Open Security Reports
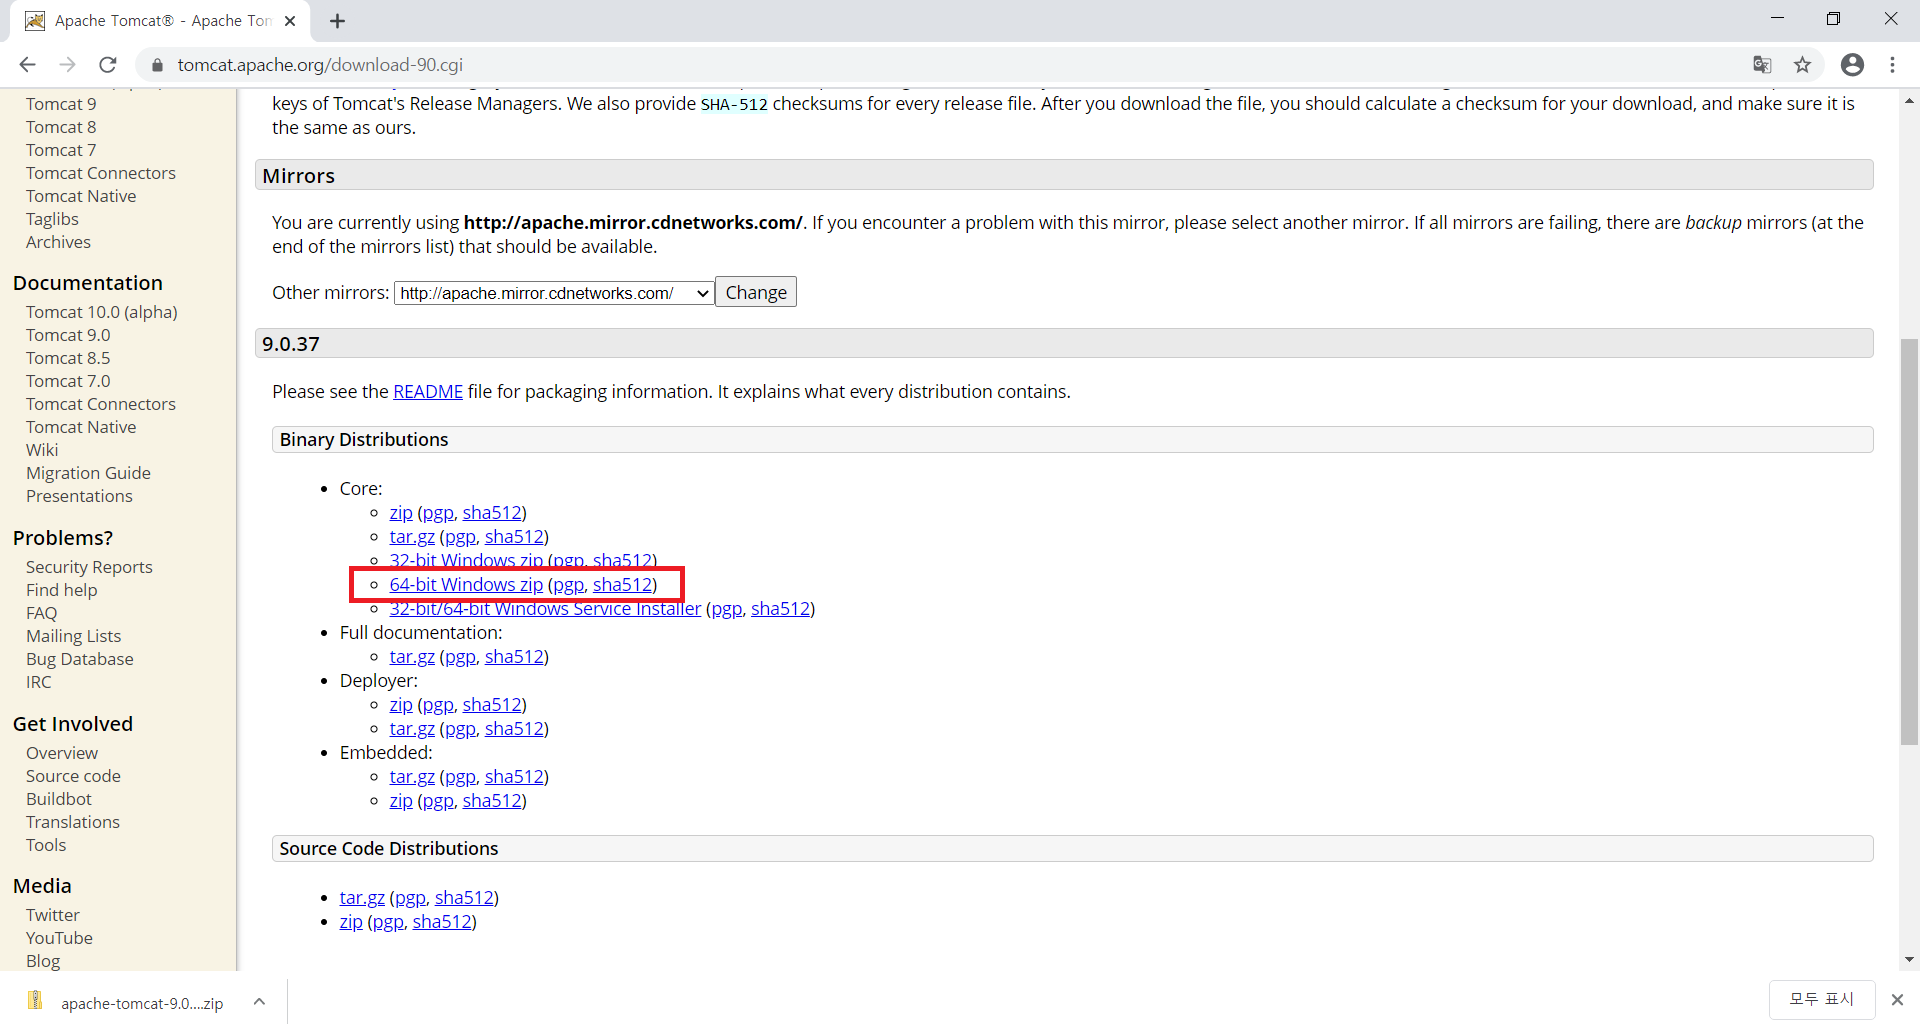 tap(89, 567)
